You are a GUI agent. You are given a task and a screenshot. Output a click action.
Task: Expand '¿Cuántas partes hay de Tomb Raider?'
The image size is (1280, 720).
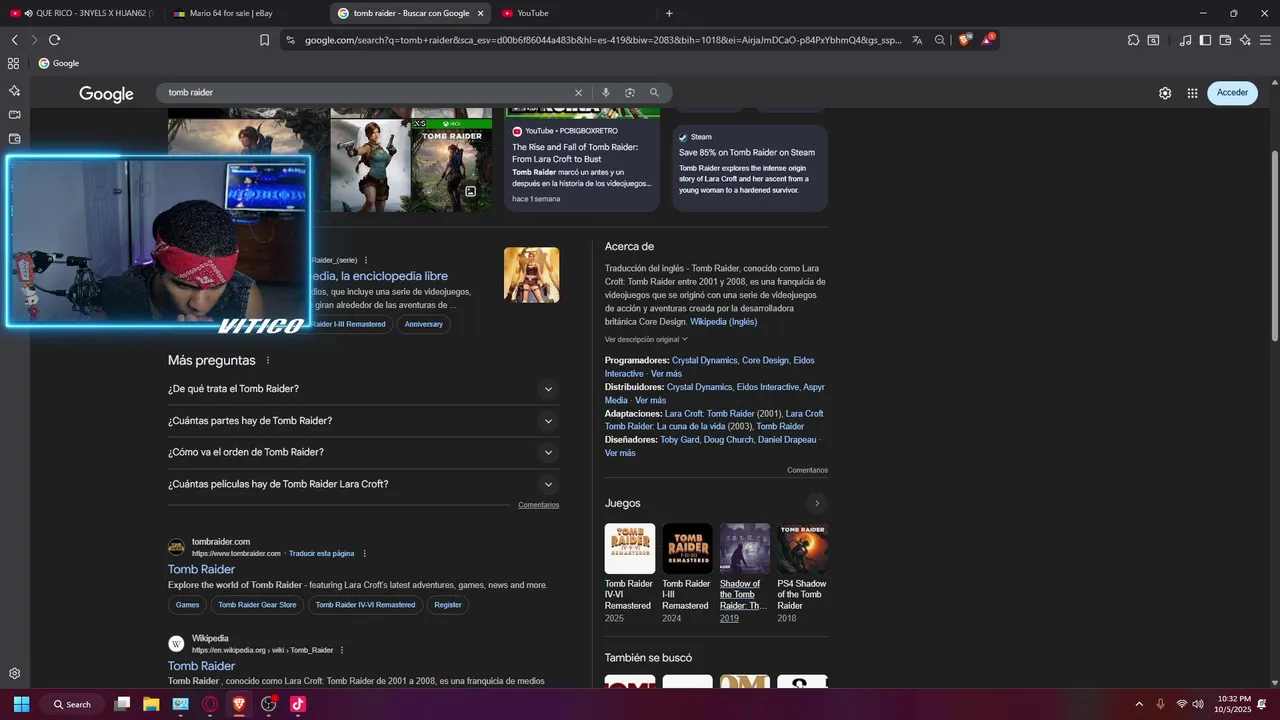(x=363, y=421)
